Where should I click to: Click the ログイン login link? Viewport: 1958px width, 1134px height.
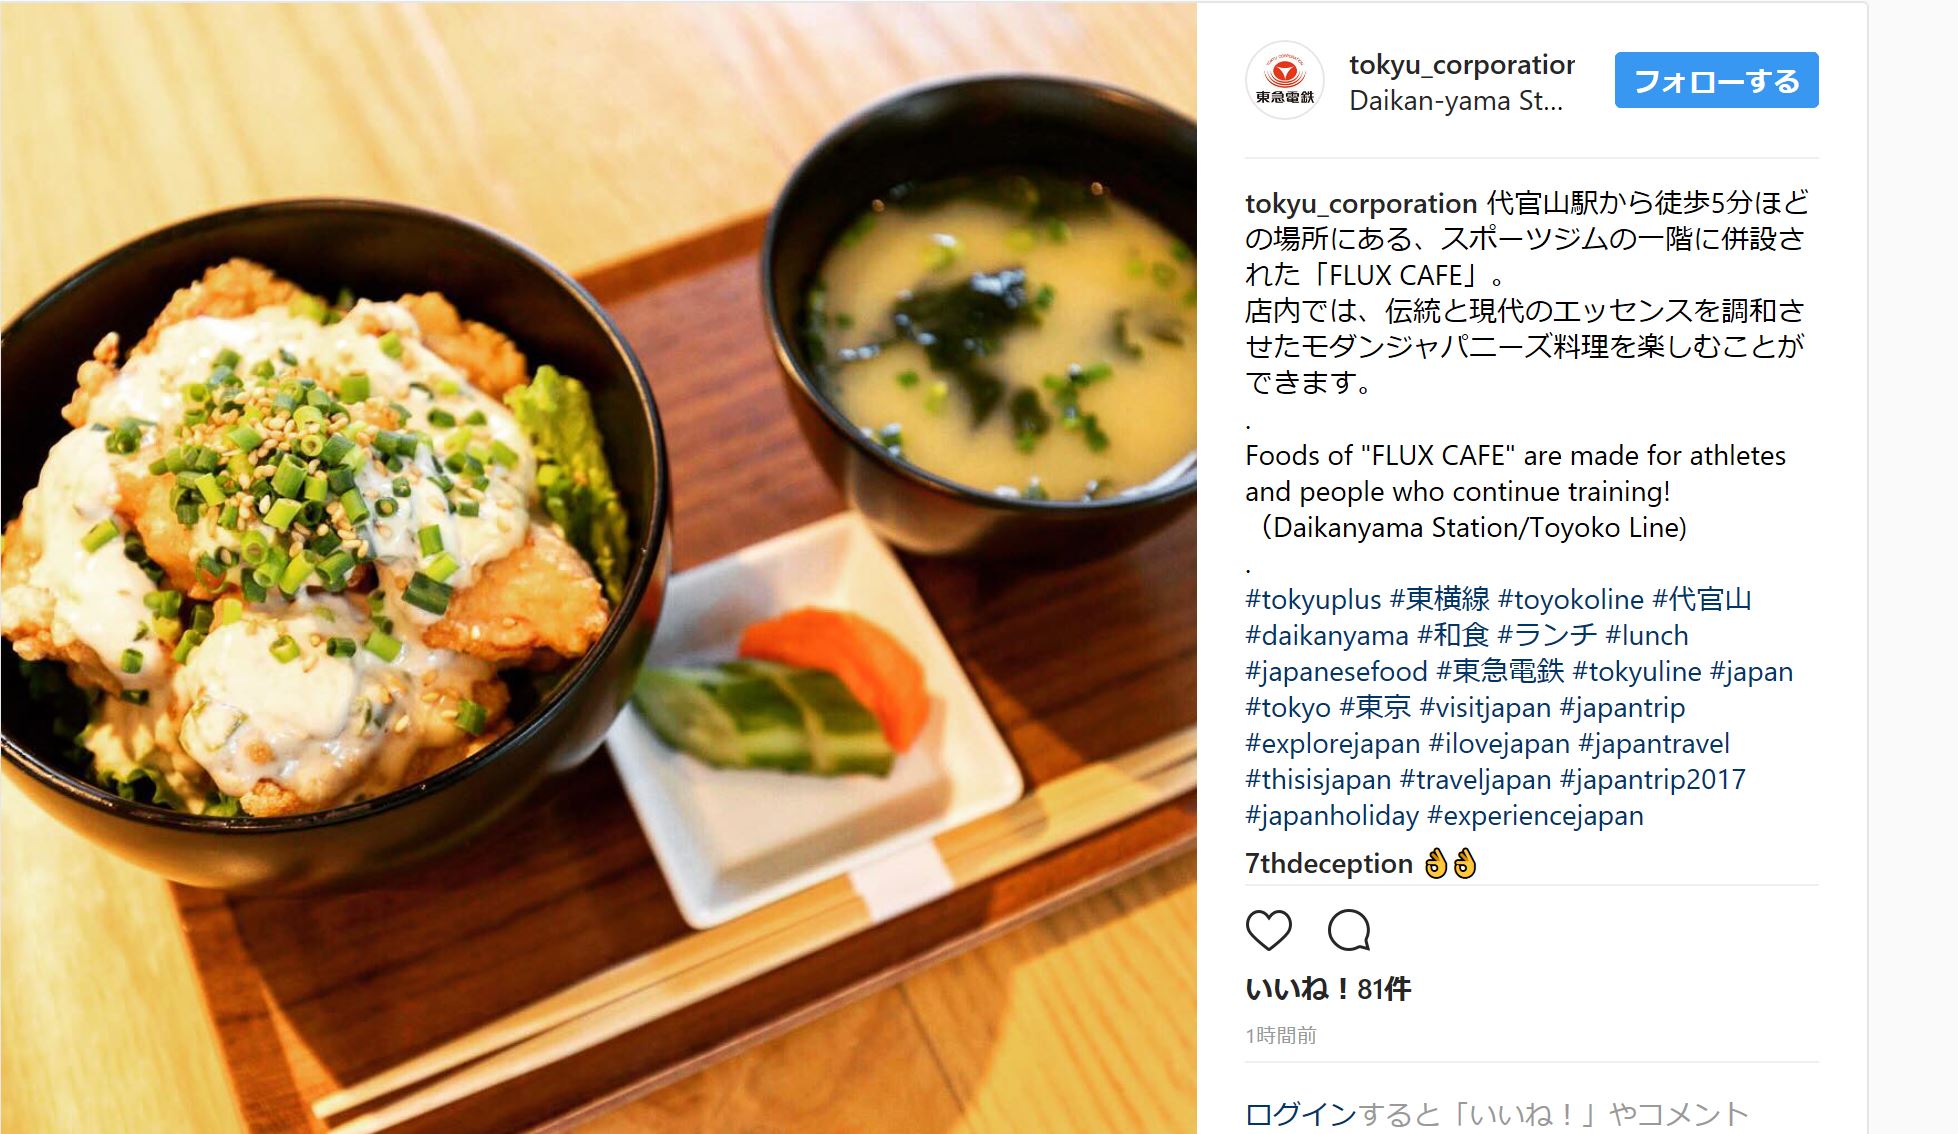1301,1114
